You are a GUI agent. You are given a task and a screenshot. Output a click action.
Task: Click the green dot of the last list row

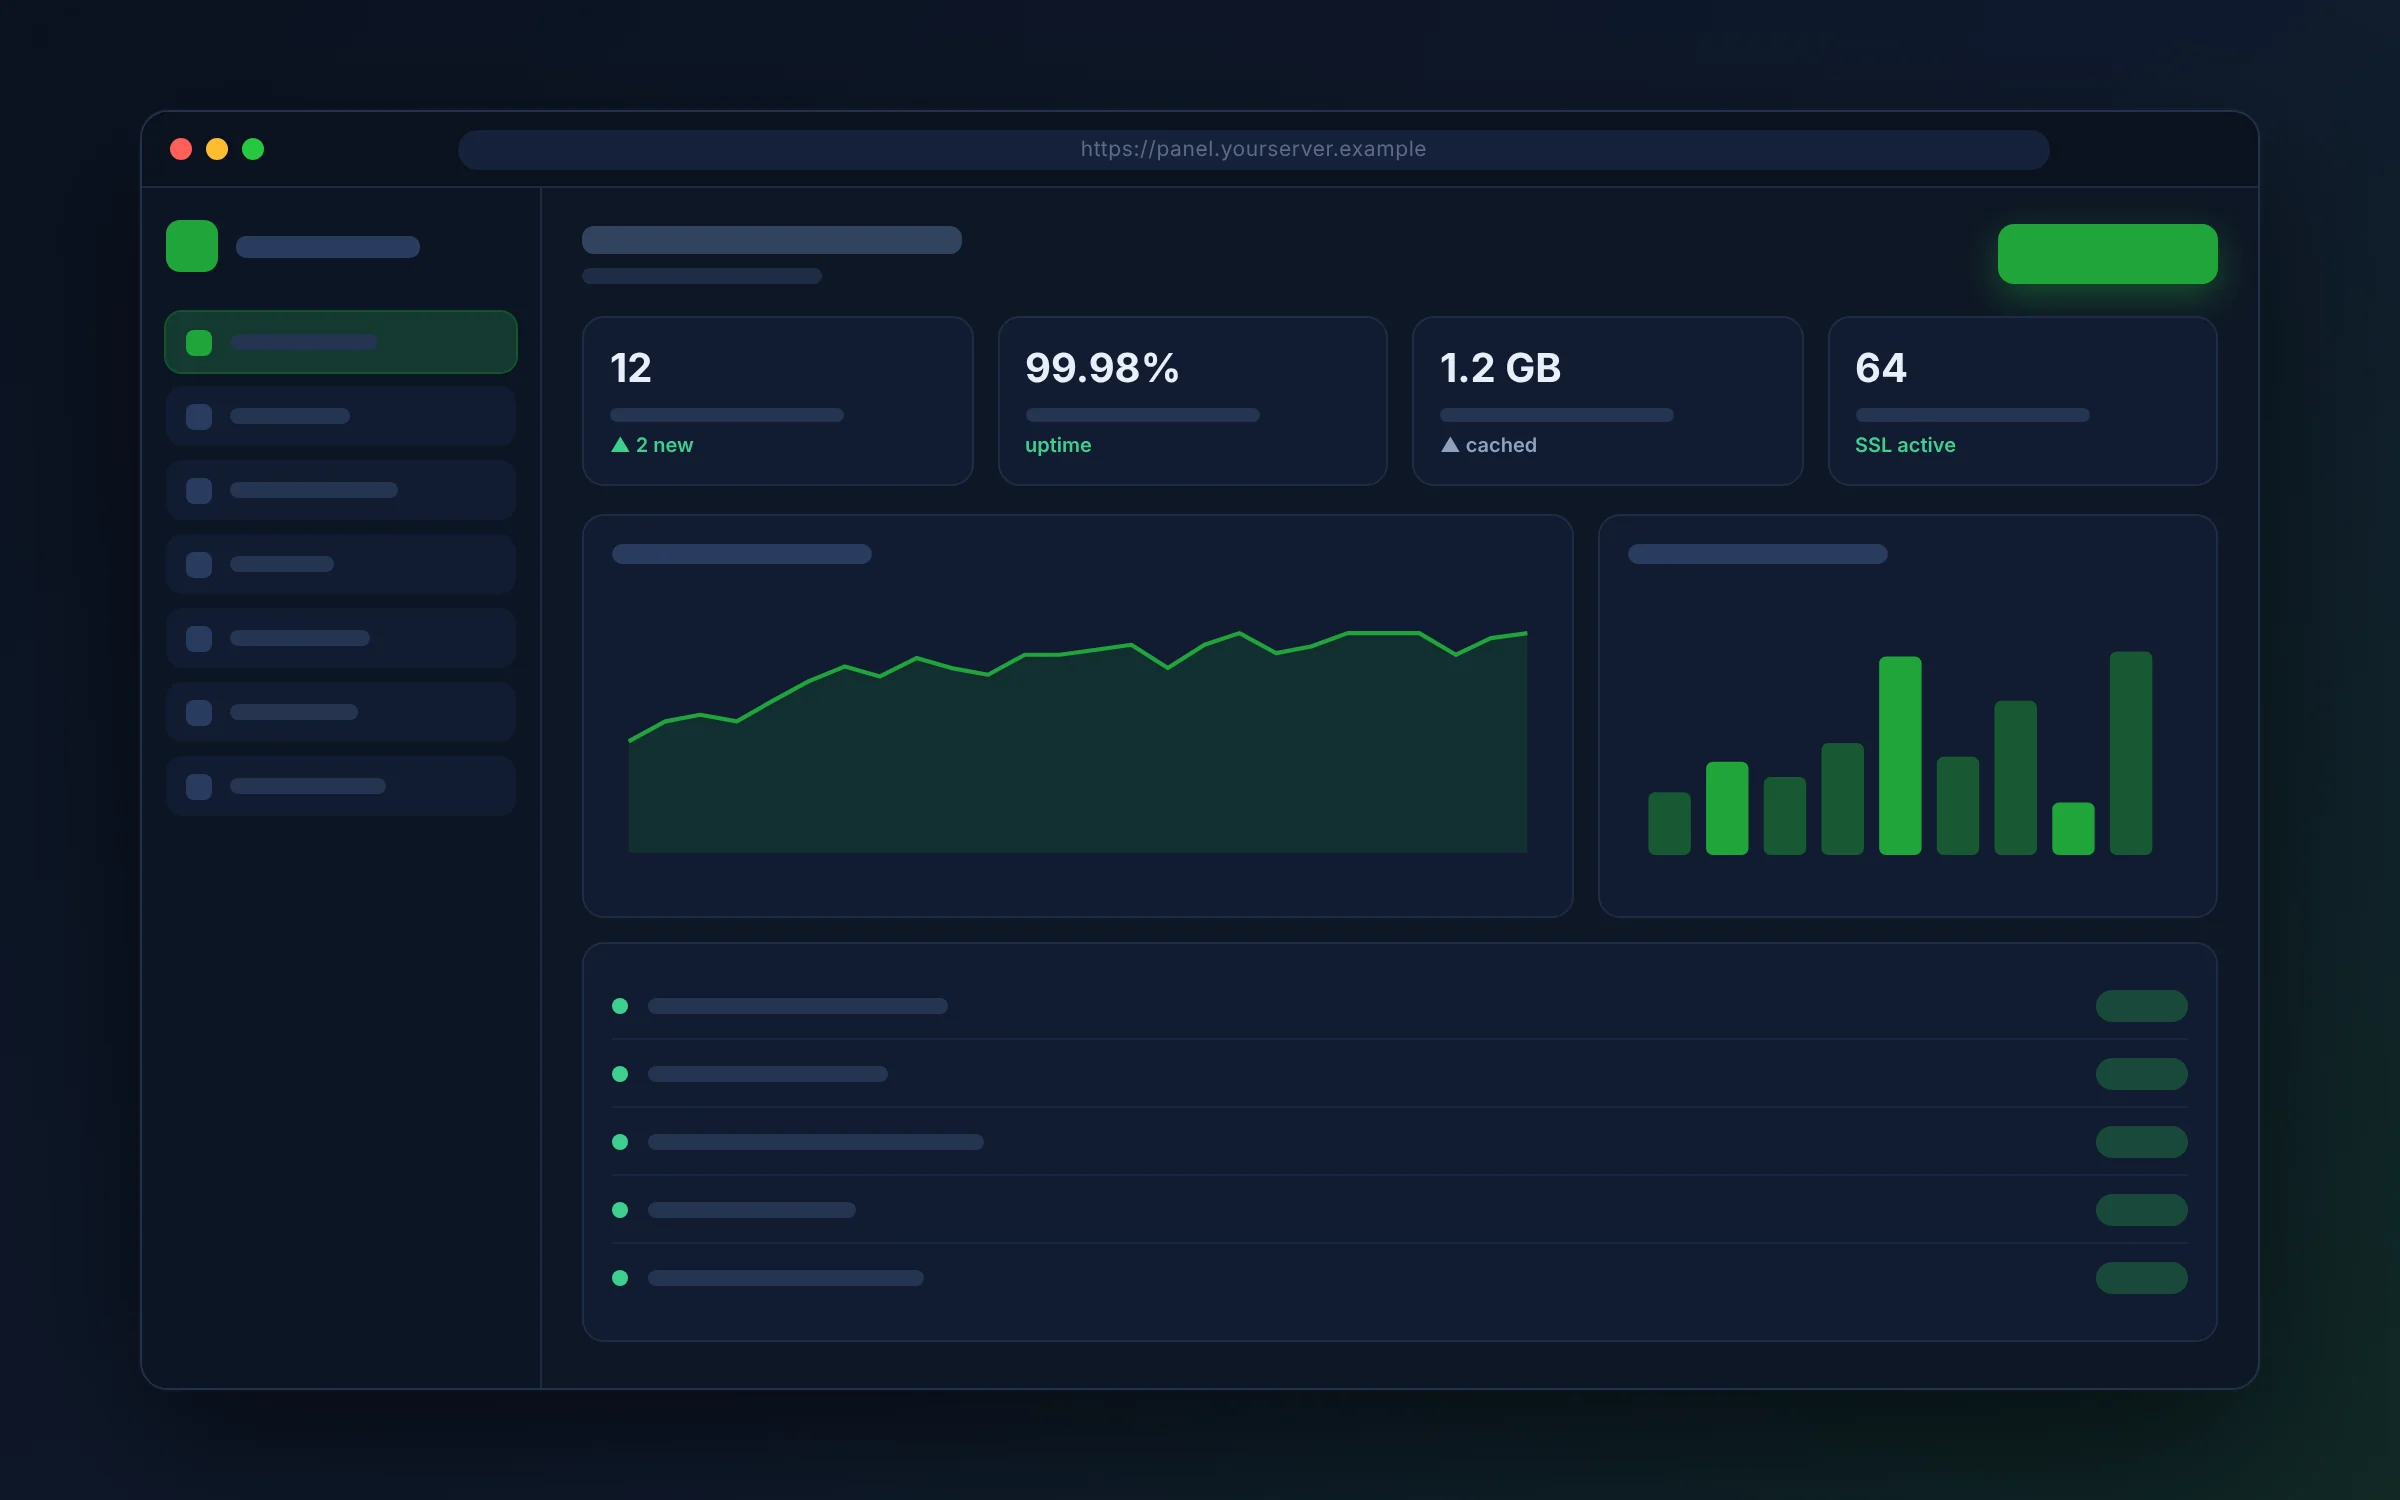coord(620,1278)
